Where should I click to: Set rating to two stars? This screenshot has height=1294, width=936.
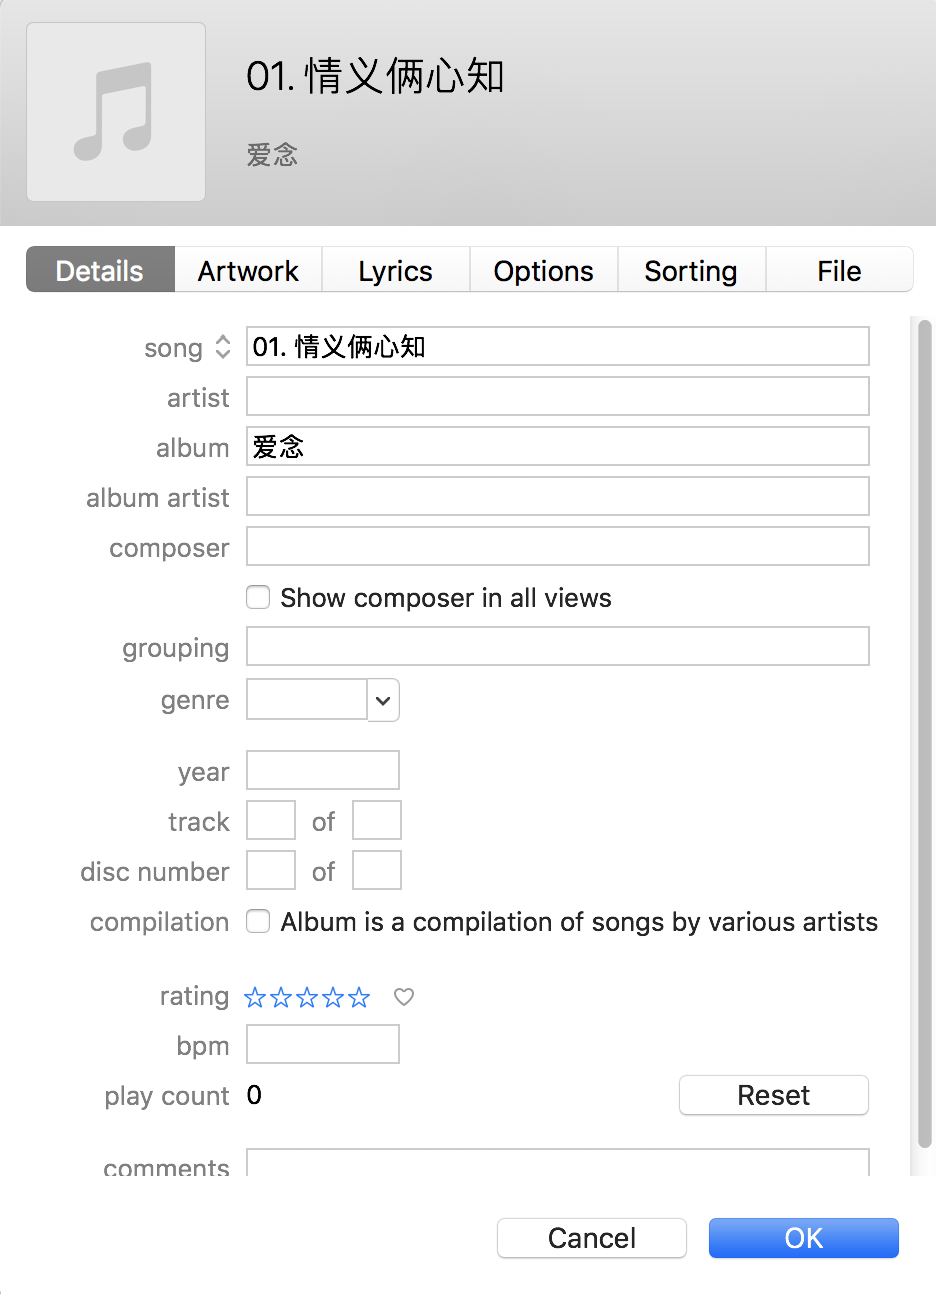pos(281,997)
